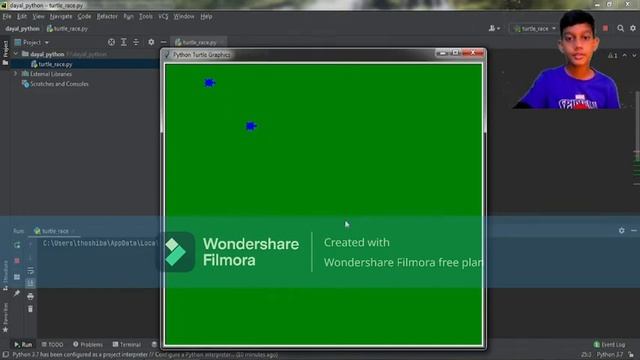Click the Search Everywhere magnifier icon
Screen dimensions: 640x360
click(620, 28)
